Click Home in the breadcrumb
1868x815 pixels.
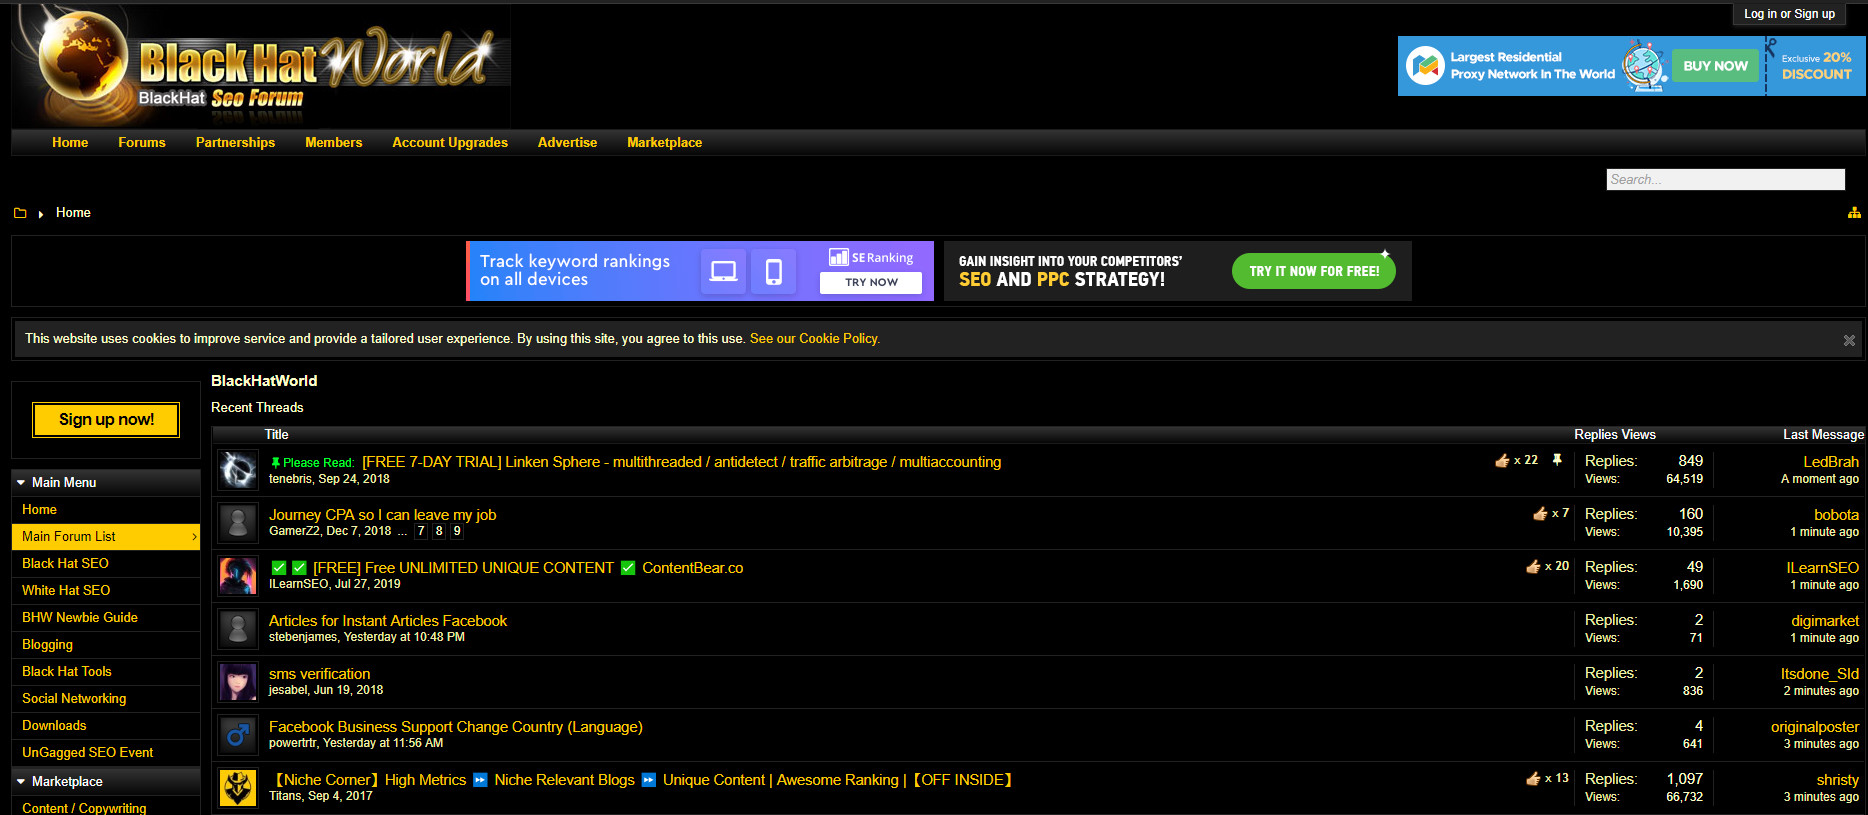73,212
